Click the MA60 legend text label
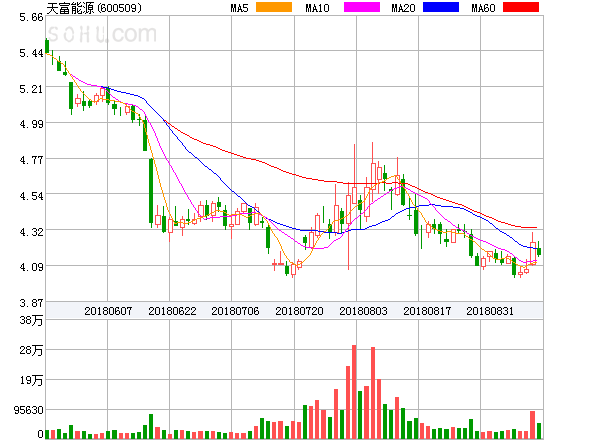 click(483, 8)
